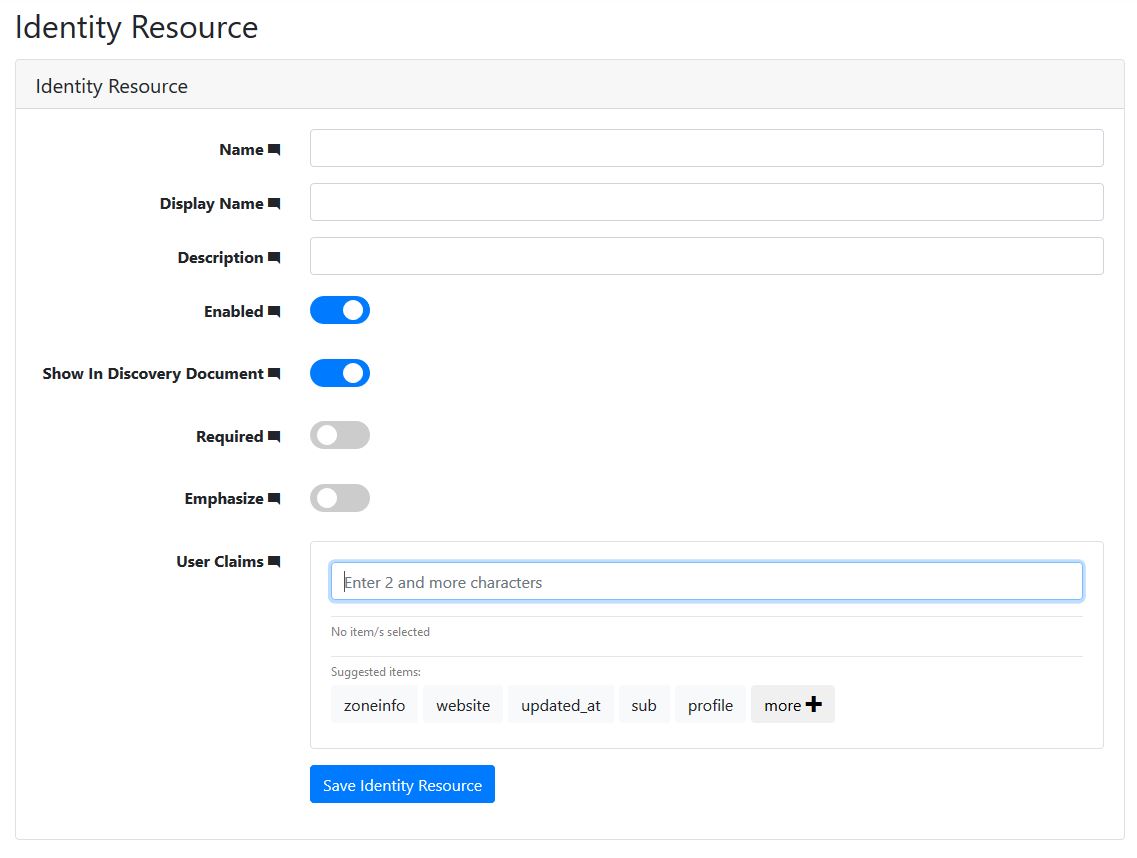The width and height of the screenshot is (1137, 858).
Task: Turn on the Emphasize switch
Action: (x=339, y=498)
